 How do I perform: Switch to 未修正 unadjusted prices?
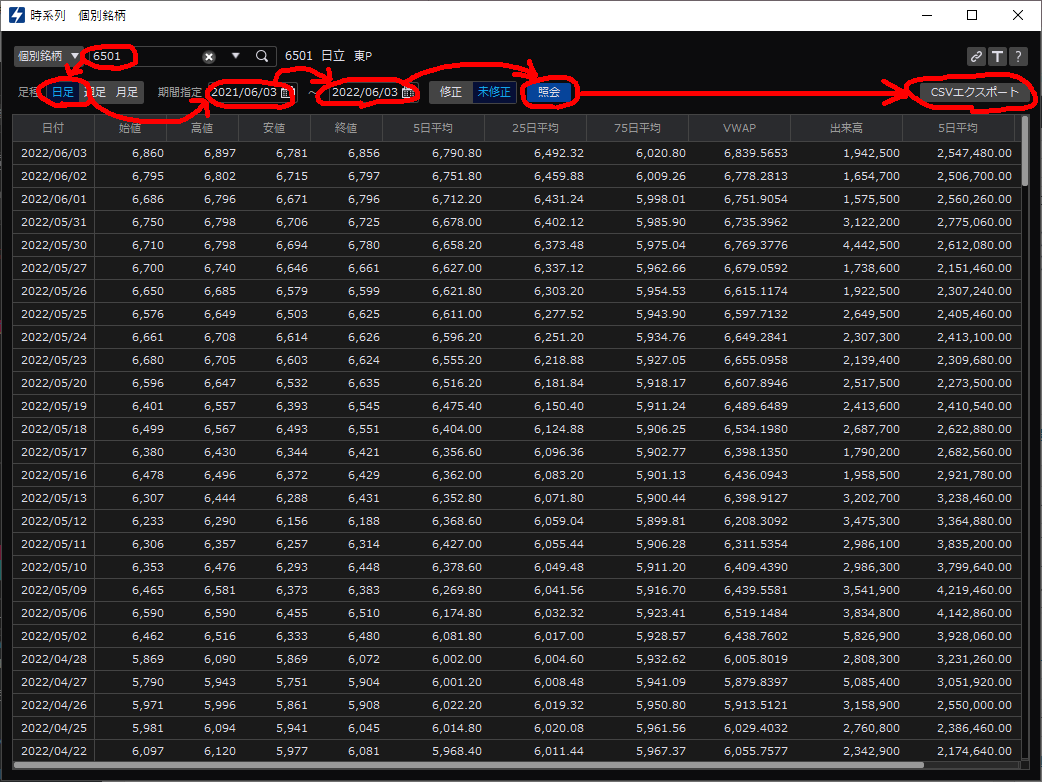pyautogui.click(x=494, y=92)
